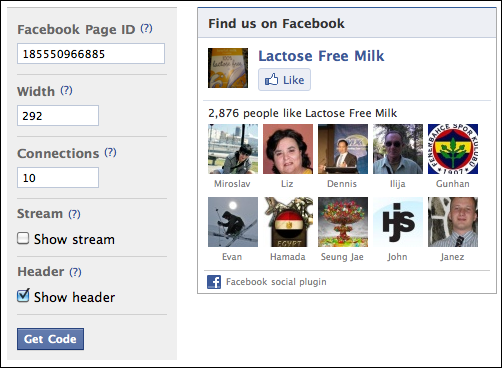This screenshot has height=368, width=502.
Task: Like the Lactose Free Milk page
Action: pos(284,80)
